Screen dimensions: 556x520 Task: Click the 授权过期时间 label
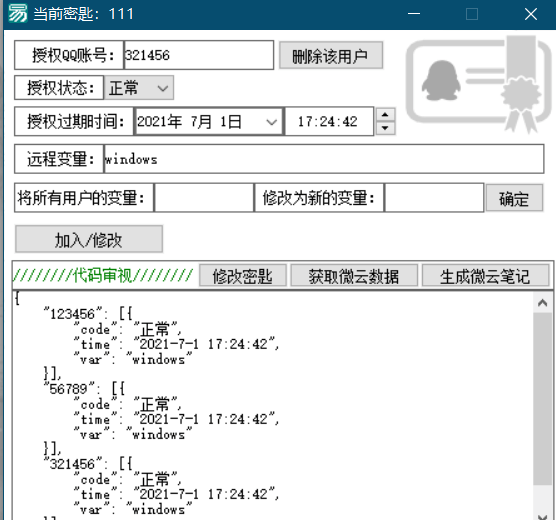(x=74, y=122)
